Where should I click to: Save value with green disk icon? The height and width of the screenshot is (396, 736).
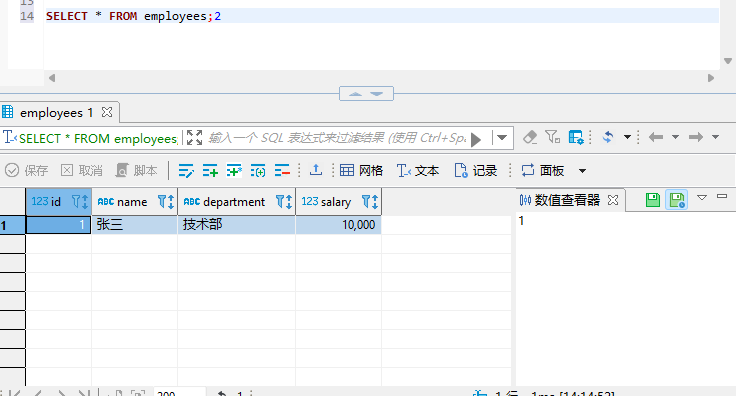652,200
